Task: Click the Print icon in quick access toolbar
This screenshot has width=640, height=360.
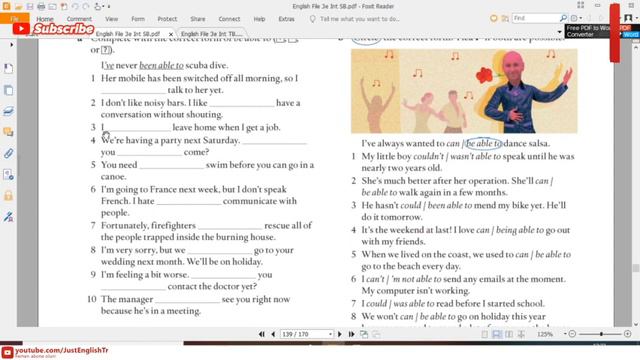Action: [41, 6]
